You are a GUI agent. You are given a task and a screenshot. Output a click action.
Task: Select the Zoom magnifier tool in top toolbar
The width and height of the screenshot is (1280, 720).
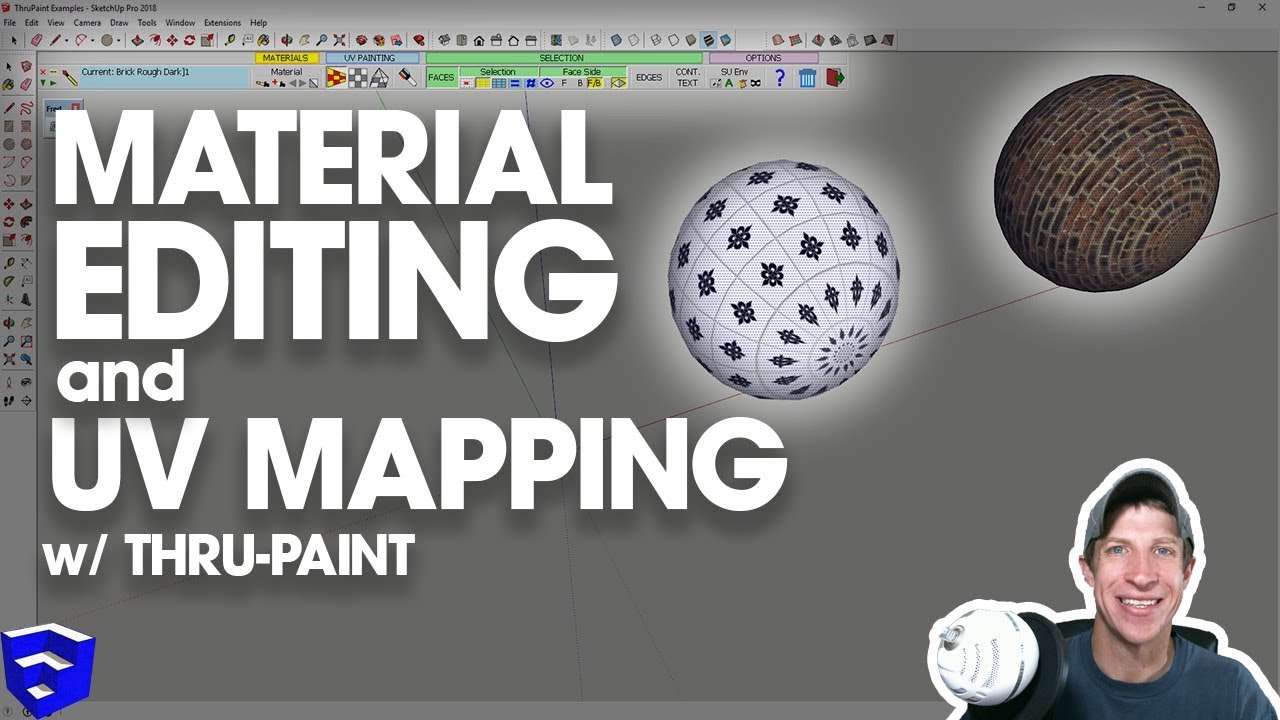(x=321, y=40)
